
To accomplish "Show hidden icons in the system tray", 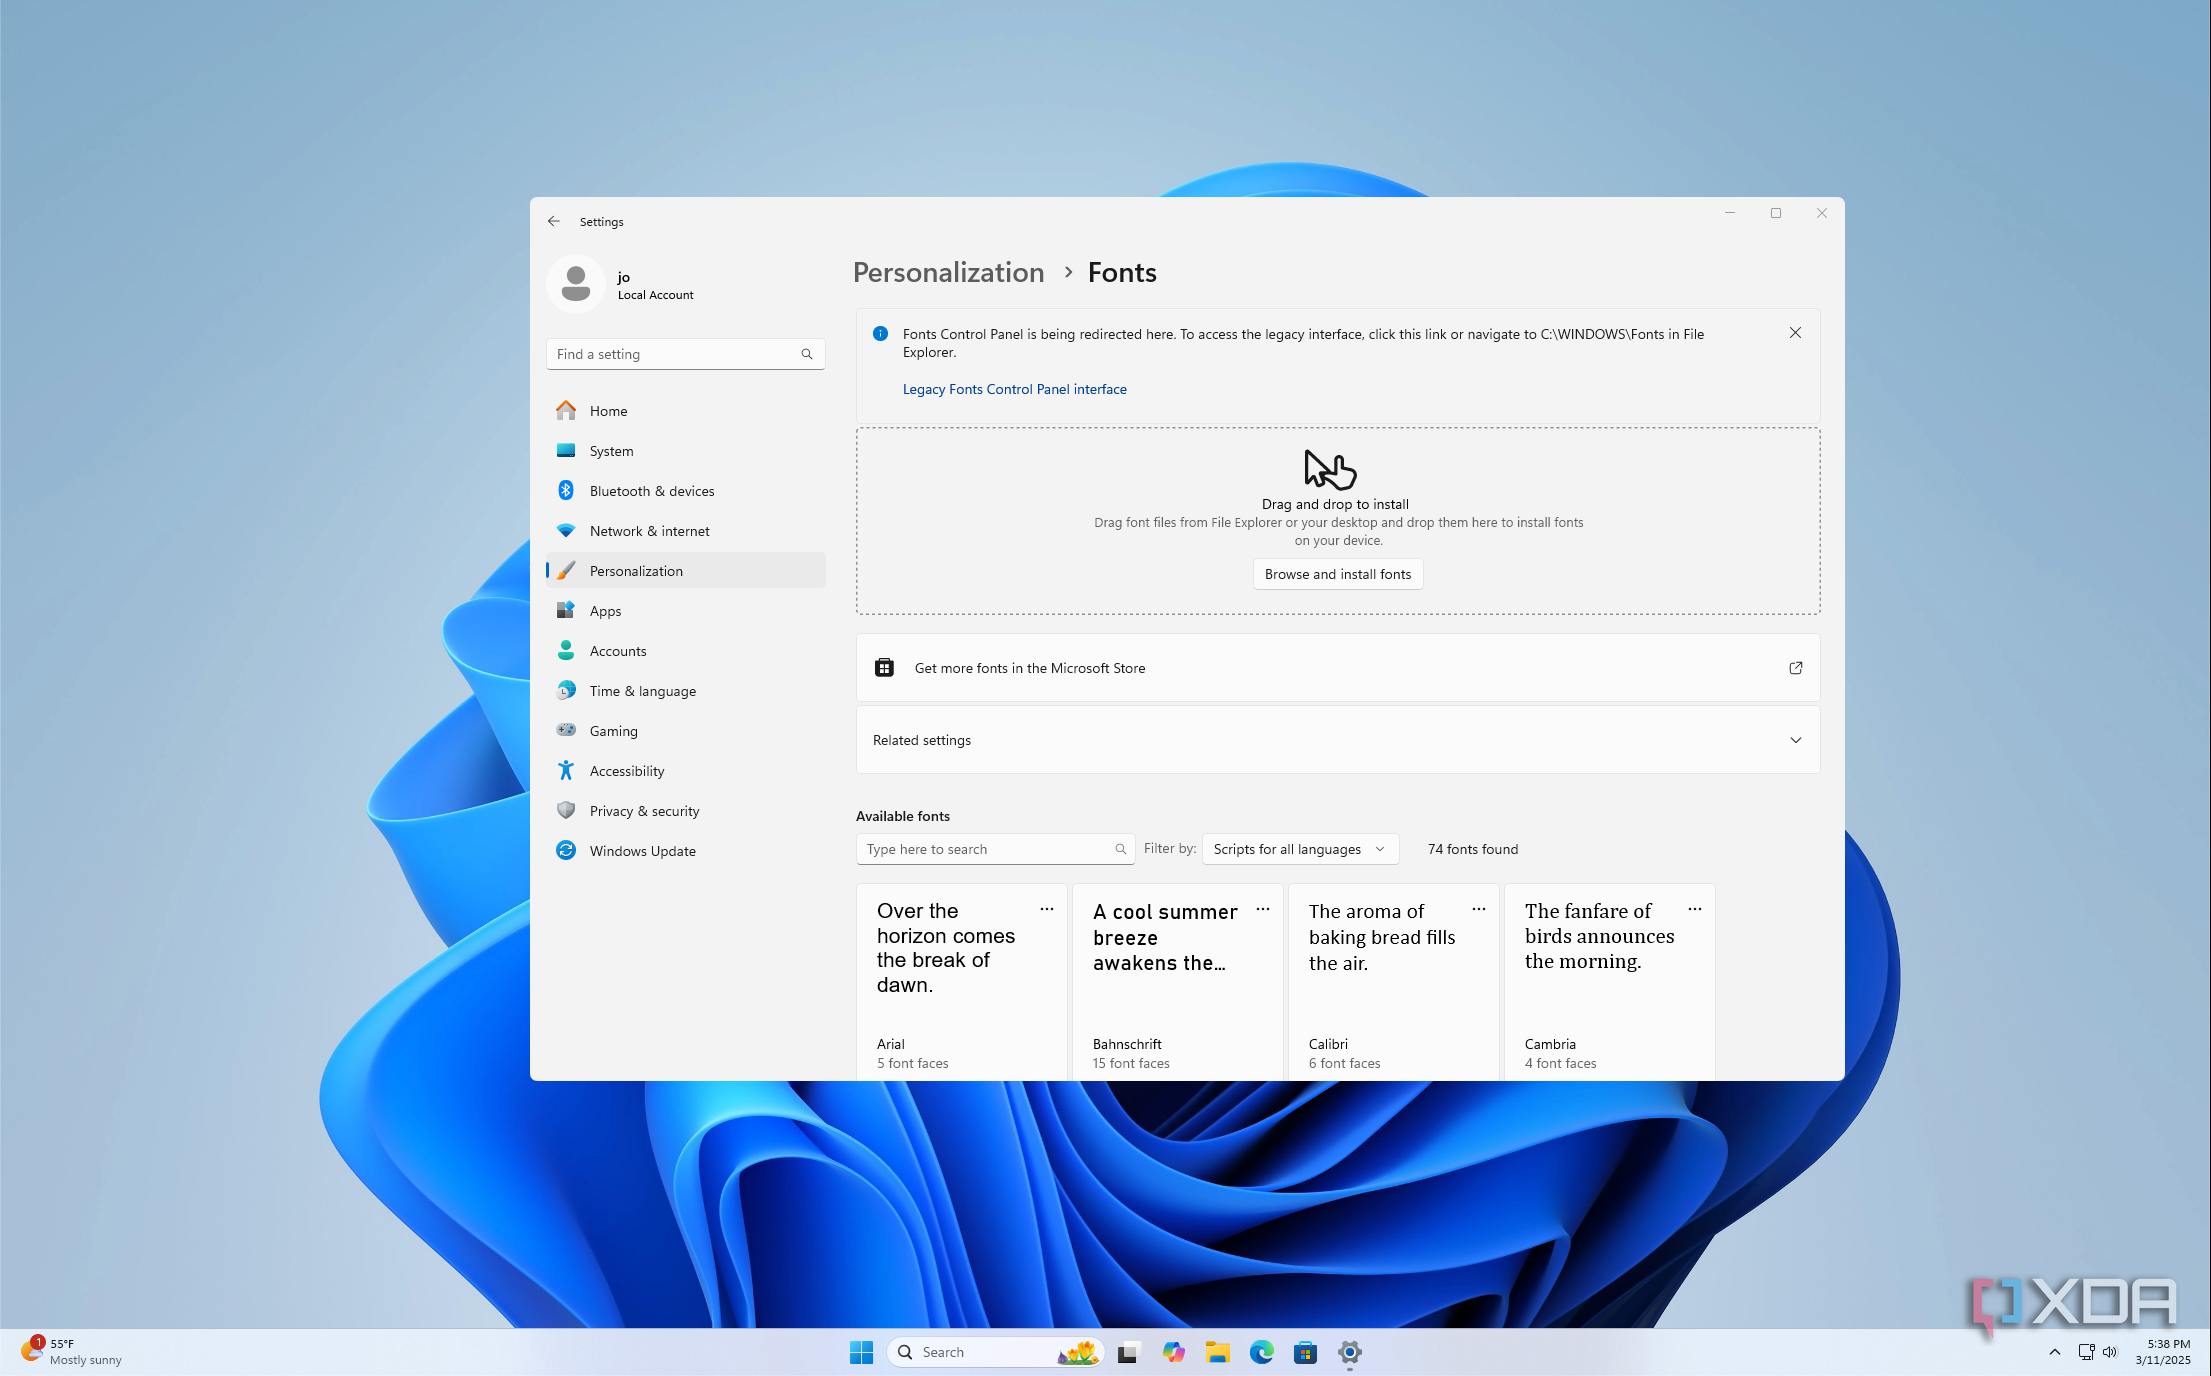I will coord(2054,1352).
